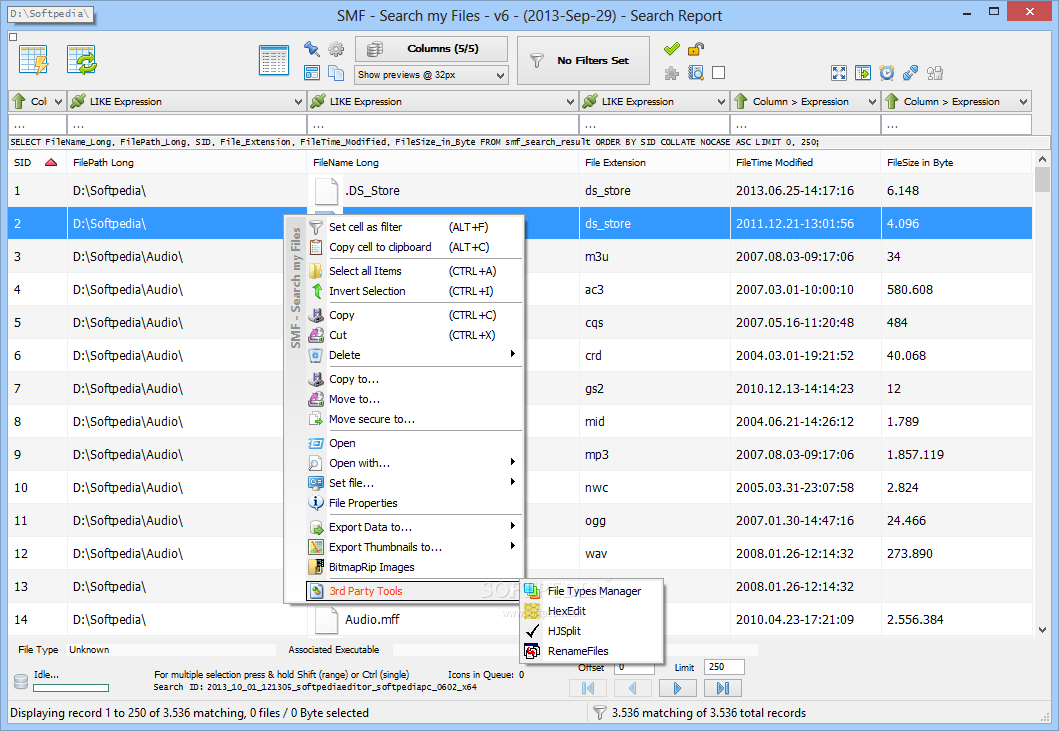
Task: Click the Limit field showing 250
Action: point(724,667)
